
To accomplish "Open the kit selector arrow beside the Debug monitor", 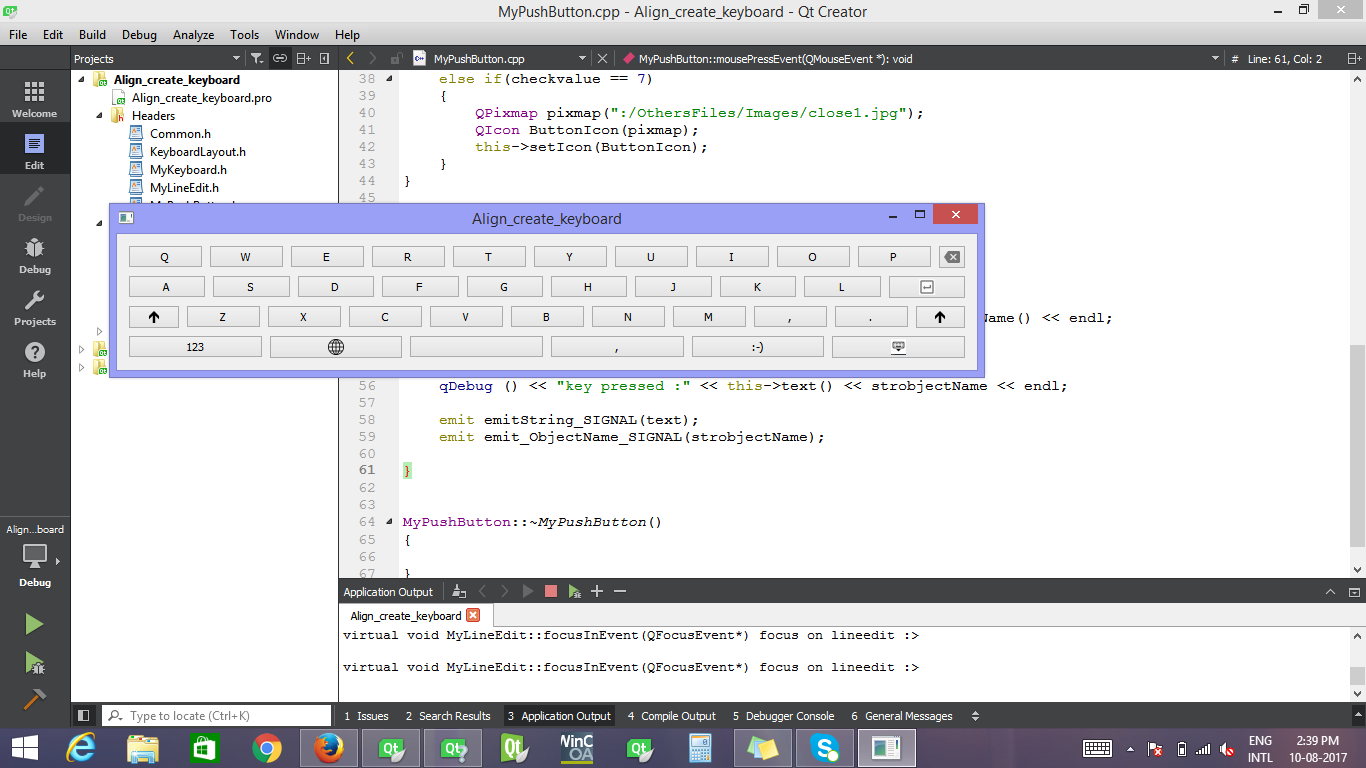I will point(57,561).
